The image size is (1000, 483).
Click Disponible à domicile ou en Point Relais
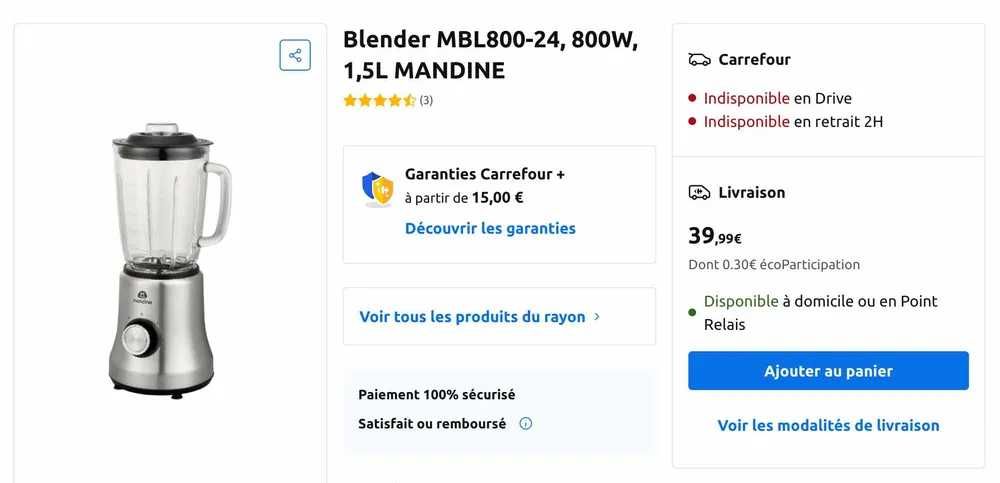pyautogui.click(x=820, y=312)
